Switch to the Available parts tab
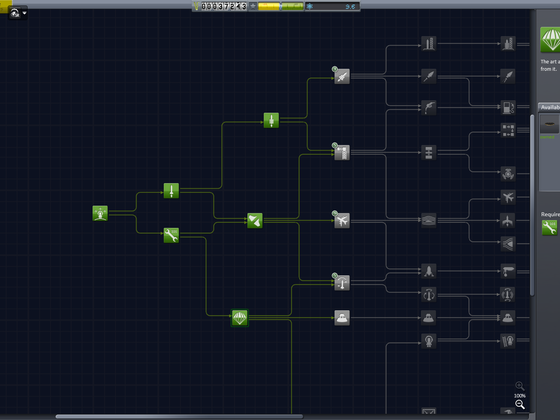The image size is (560, 420). click(549, 107)
